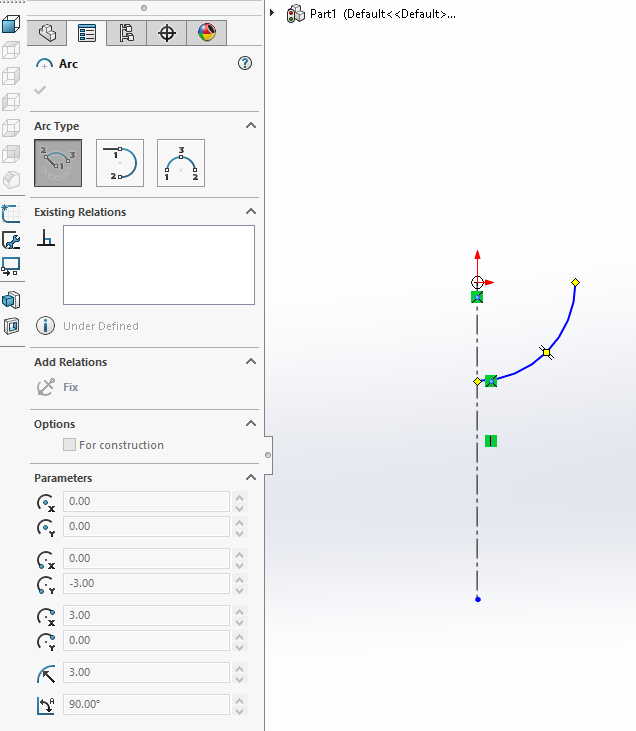The image size is (636, 731).
Task: Click the center Y coordinate field
Action: pos(146,526)
